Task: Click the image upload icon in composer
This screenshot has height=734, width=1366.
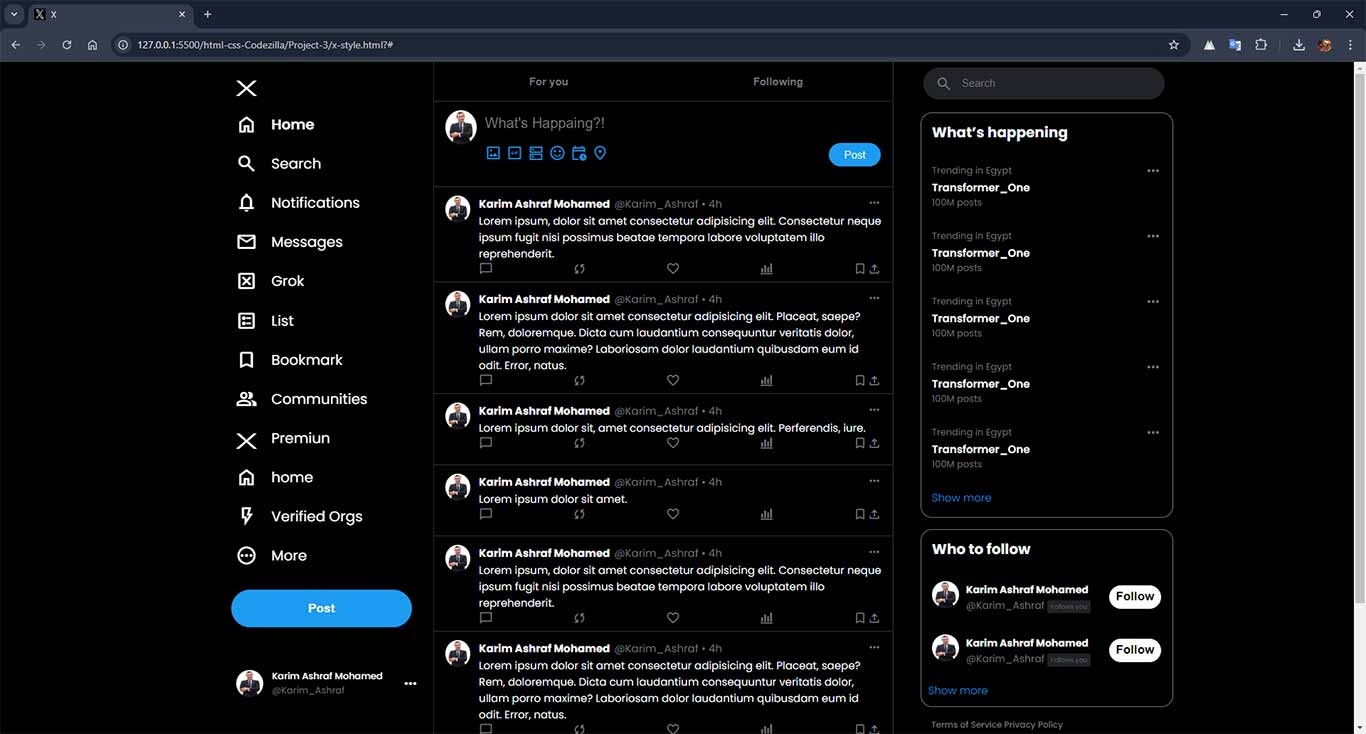Action: pyautogui.click(x=493, y=153)
